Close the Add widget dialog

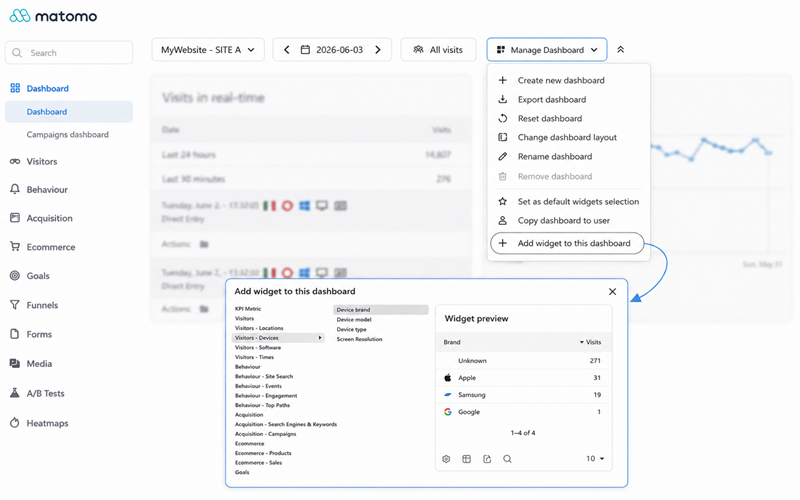click(x=612, y=291)
